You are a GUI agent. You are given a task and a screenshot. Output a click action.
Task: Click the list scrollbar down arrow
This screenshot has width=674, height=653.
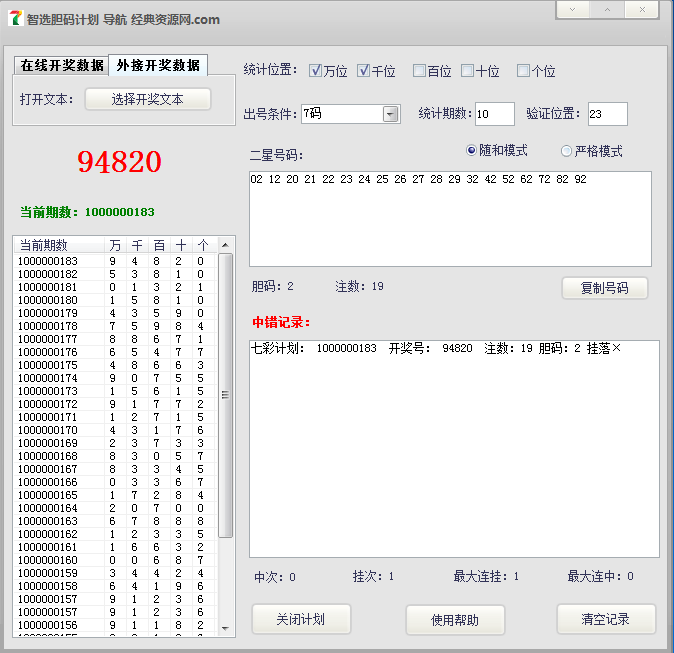225,628
